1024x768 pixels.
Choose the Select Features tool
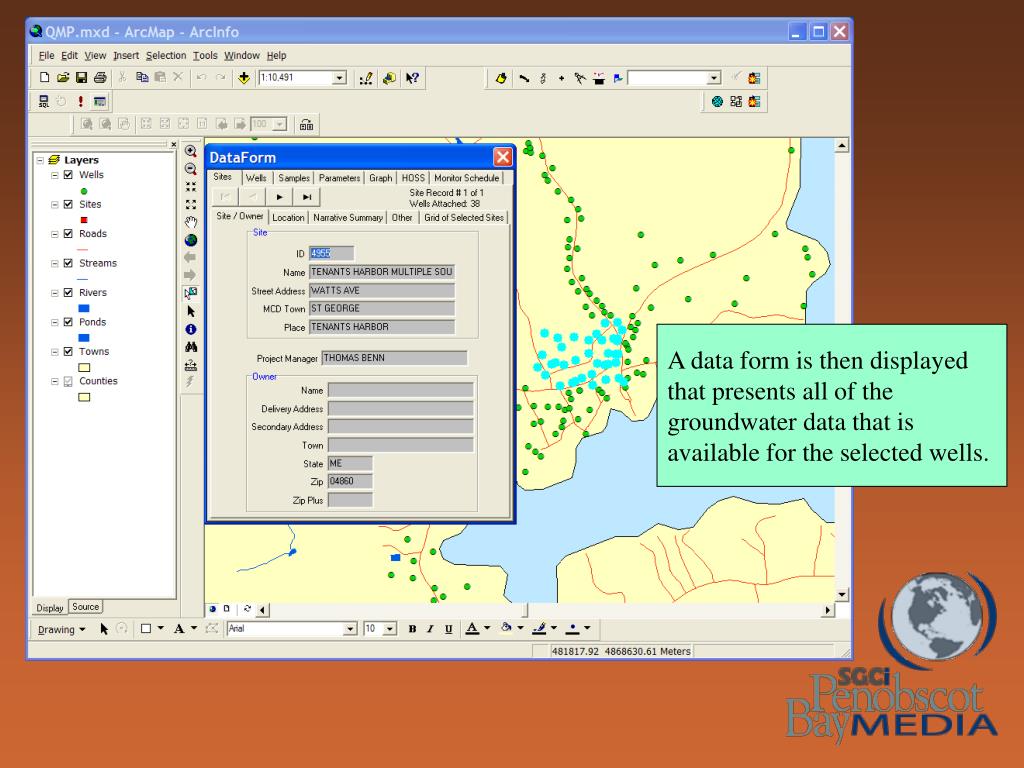click(x=191, y=293)
